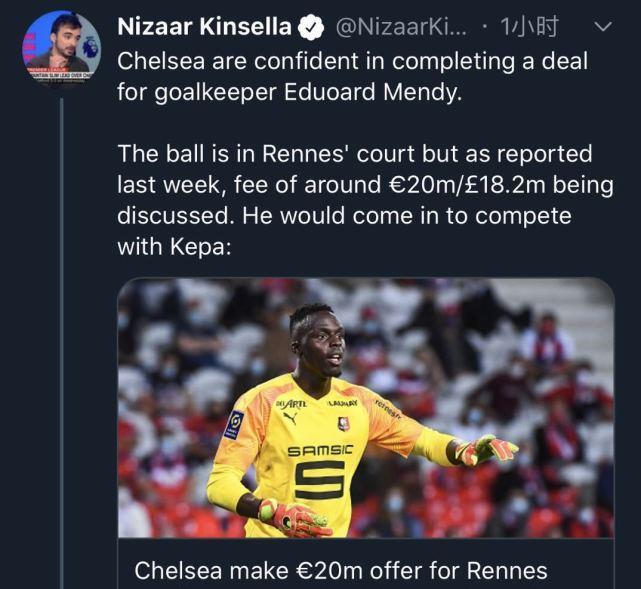Click the Rennes club crest on the jersey
The width and height of the screenshot is (641, 589).
tap(343, 424)
